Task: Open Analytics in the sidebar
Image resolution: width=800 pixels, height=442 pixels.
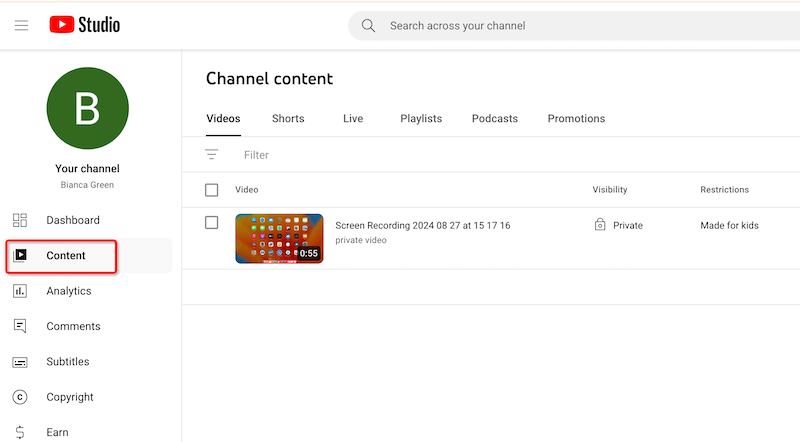Action: [68, 291]
